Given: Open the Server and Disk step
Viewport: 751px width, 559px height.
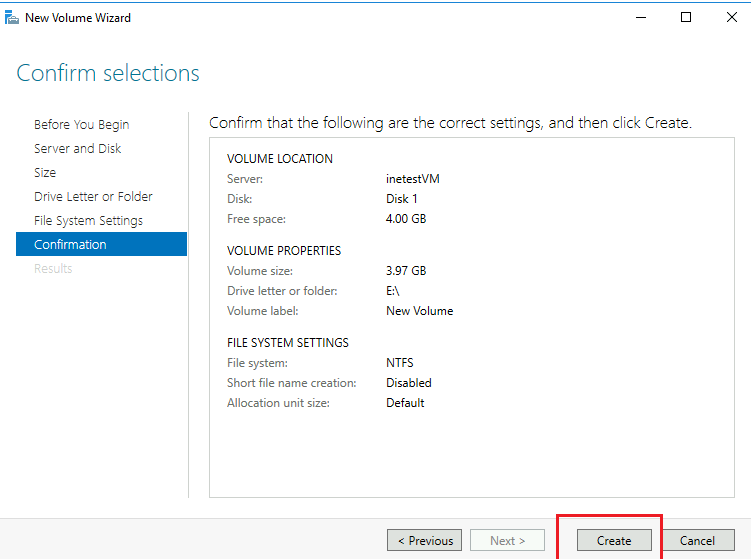Looking at the screenshot, I should [77, 149].
